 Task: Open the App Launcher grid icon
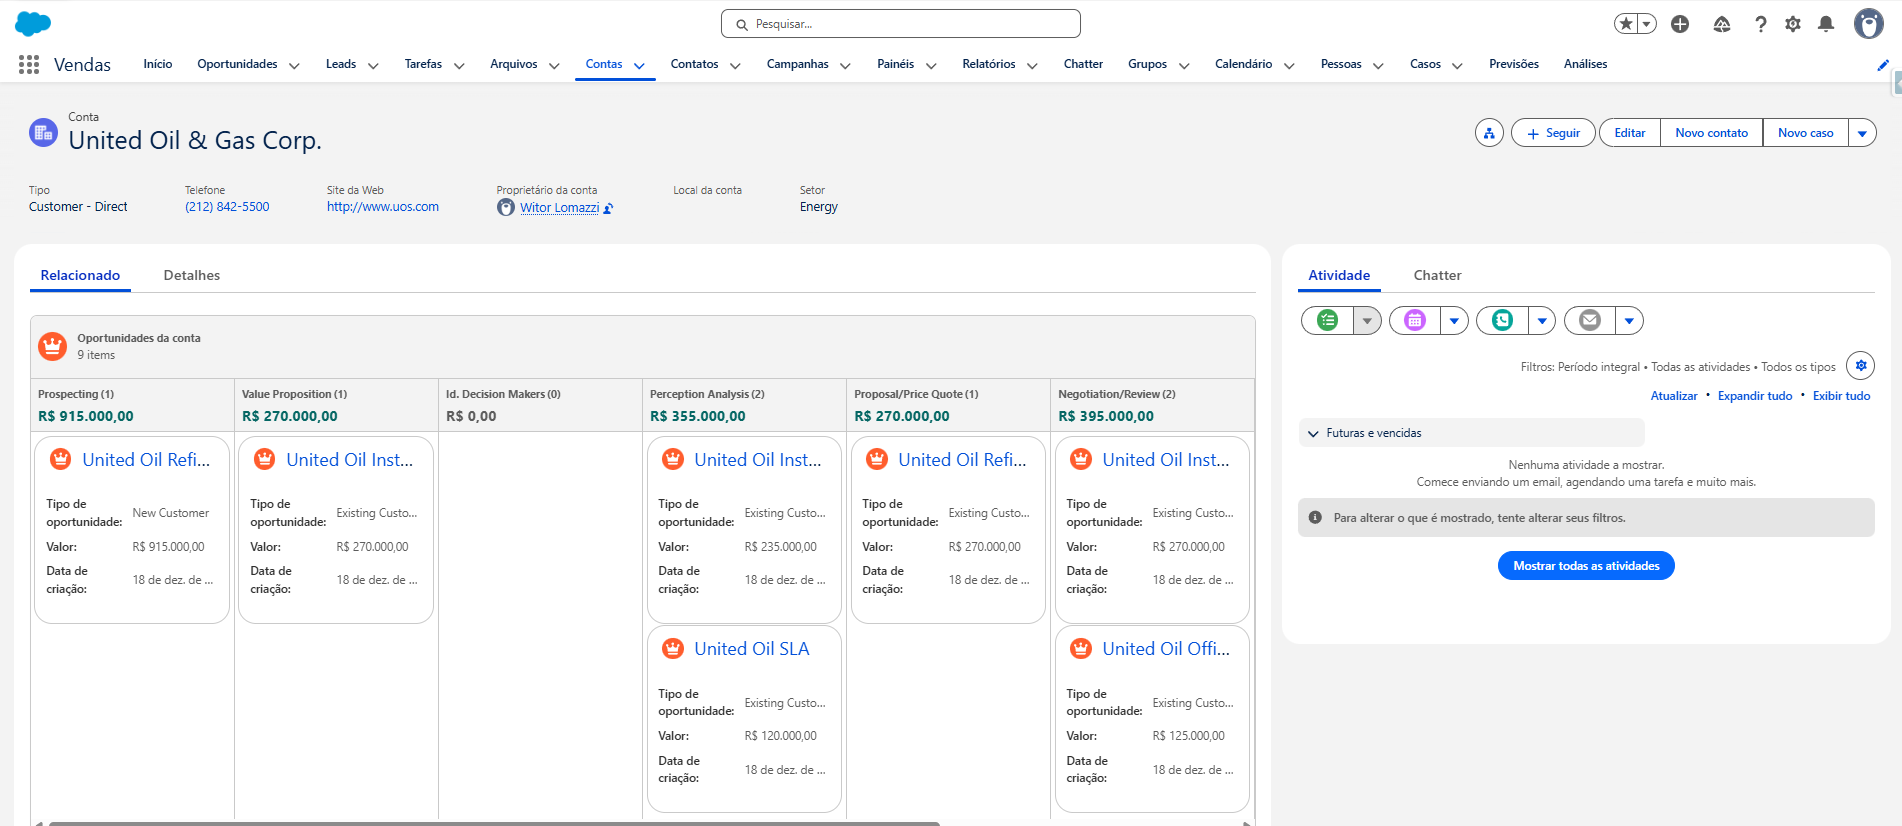[x=29, y=64]
